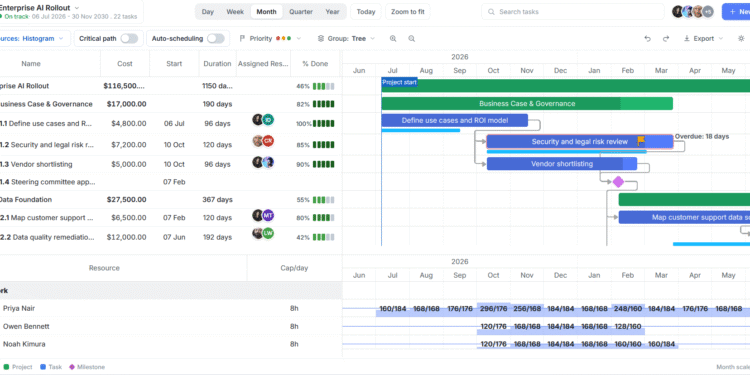Select the Security and legal risk review bar
750x375 pixels.
click(x=580, y=142)
